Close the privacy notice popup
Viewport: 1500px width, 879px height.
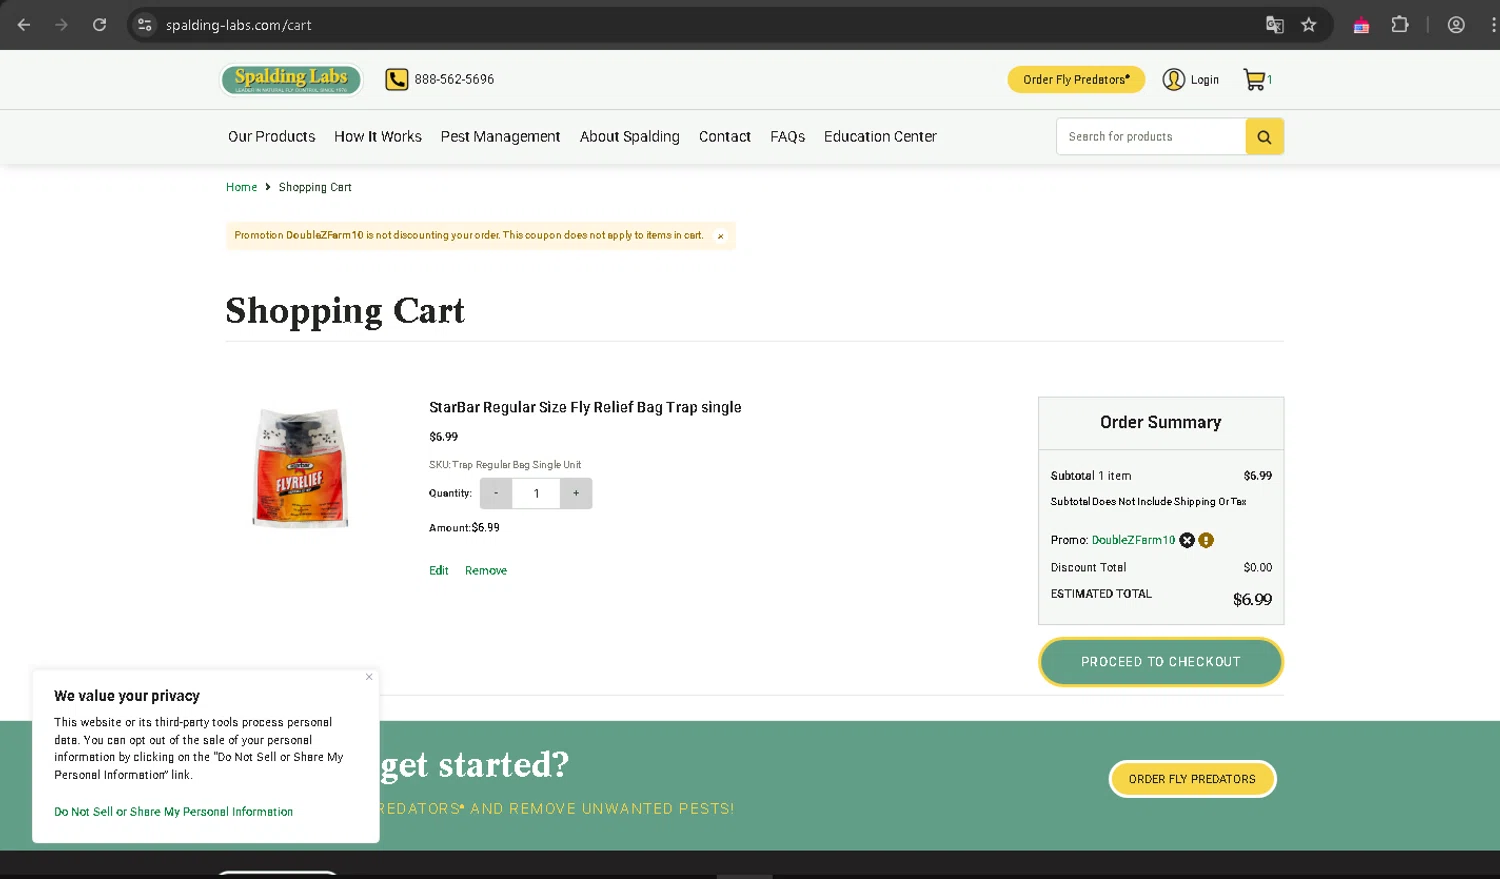369,677
